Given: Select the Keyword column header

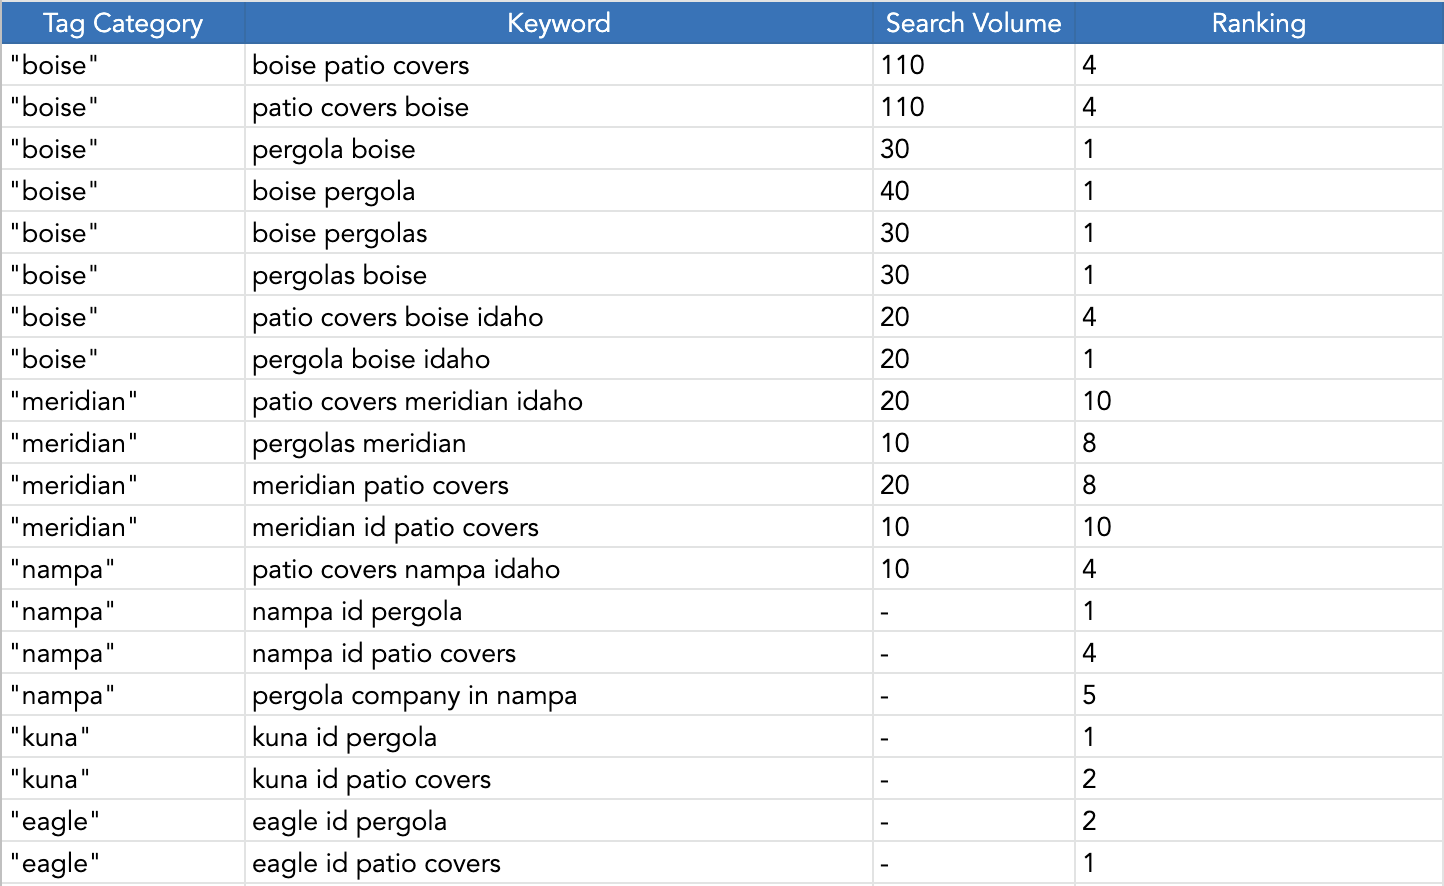Looking at the screenshot, I should click(x=559, y=23).
